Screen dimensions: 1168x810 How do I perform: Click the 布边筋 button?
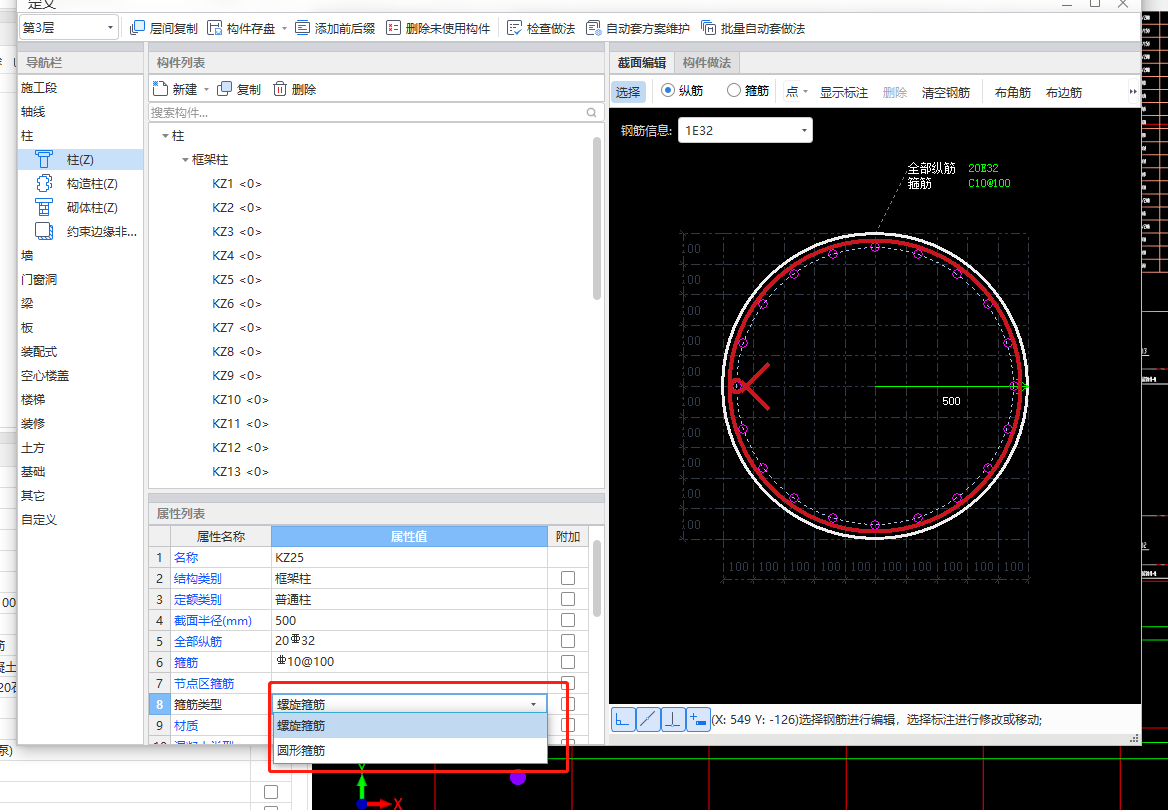tap(1064, 92)
